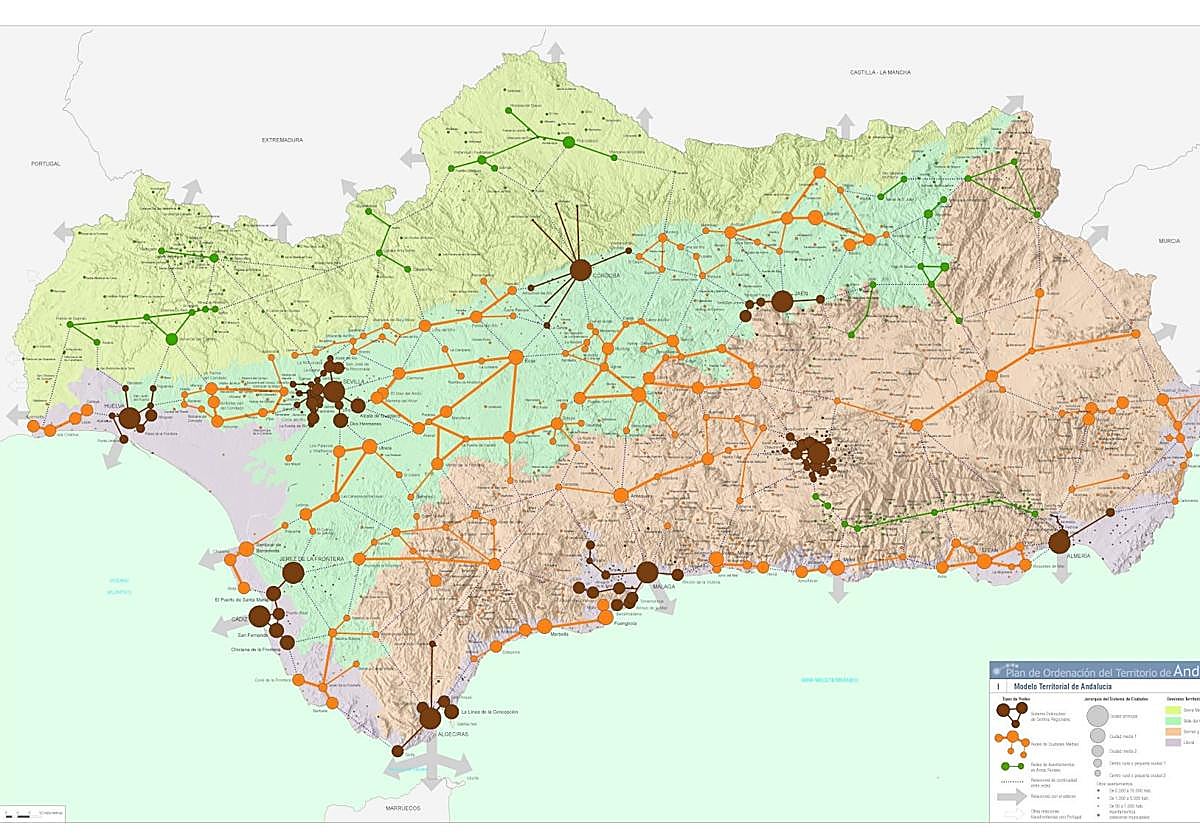Click the brown Jaén city node
The image size is (1200, 837).
(783, 300)
